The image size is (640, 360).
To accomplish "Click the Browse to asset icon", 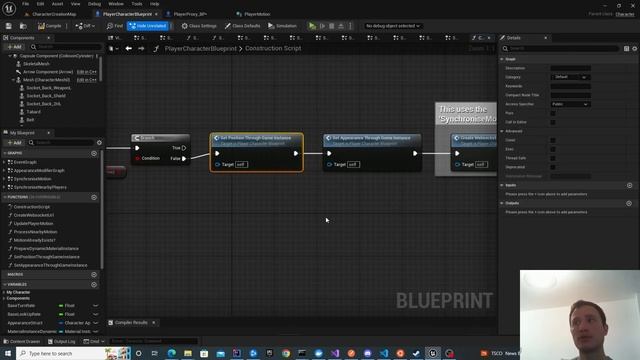I will [x=23, y=26].
